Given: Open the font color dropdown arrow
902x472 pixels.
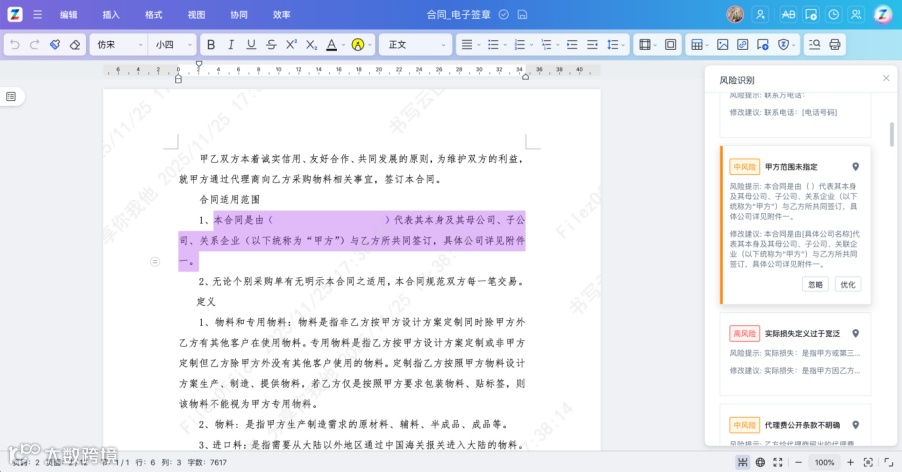Looking at the screenshot, I should 343,45.
